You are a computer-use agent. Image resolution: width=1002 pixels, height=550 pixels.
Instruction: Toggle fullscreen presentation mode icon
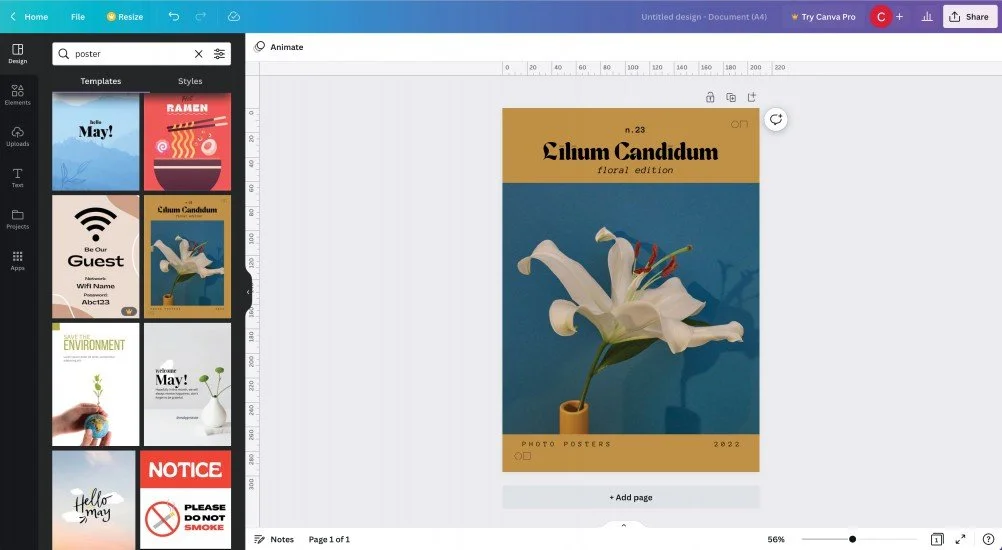click(x=960, y=539)
